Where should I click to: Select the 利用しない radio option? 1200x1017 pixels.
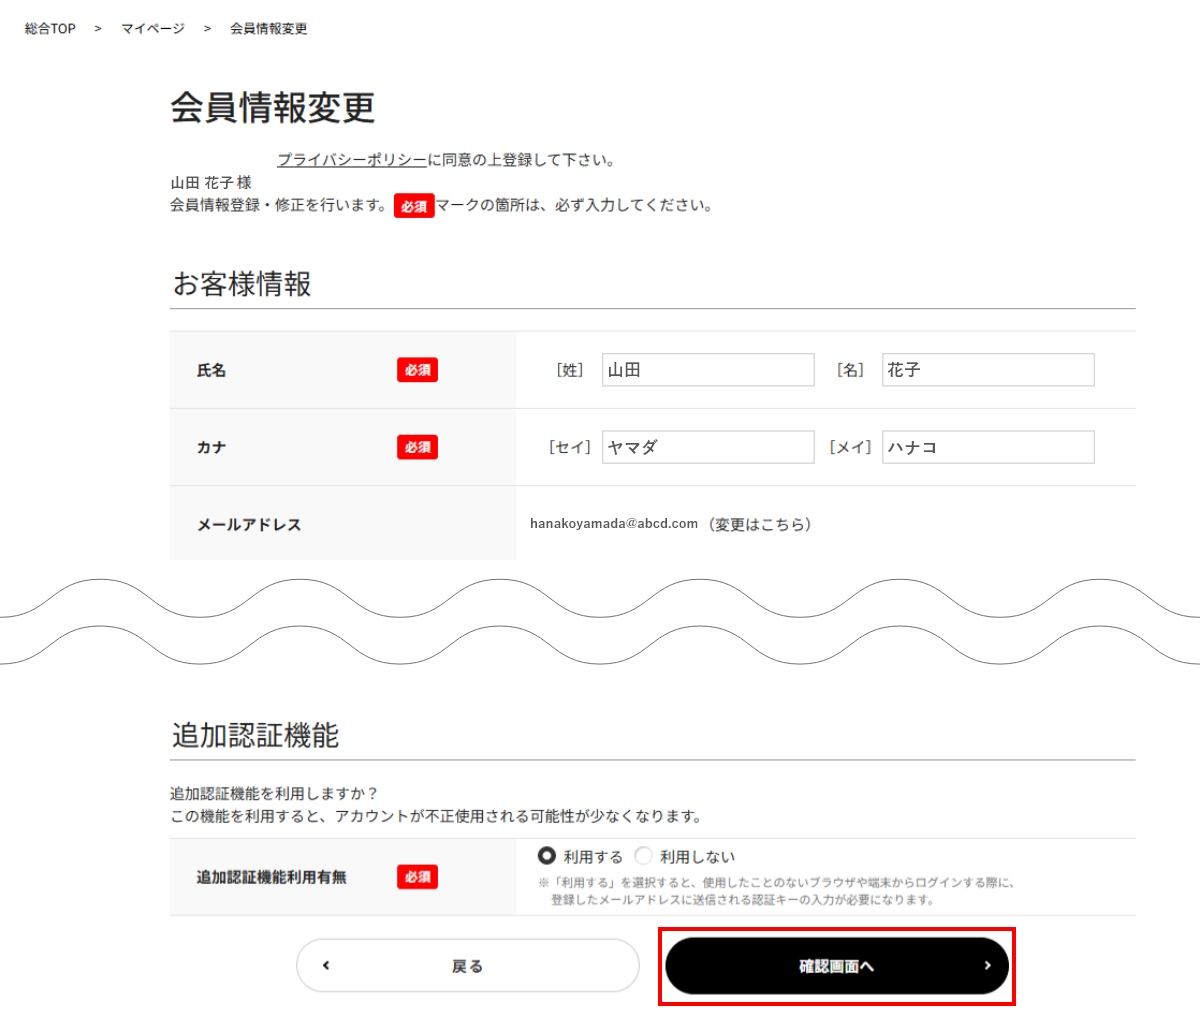[644, 856]
